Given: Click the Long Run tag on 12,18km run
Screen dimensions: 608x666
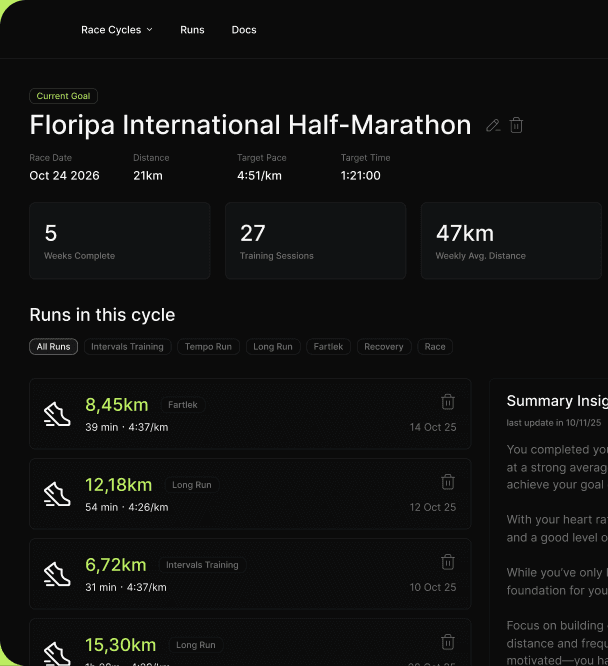Looking at the screenshot, I should point(192,485).
